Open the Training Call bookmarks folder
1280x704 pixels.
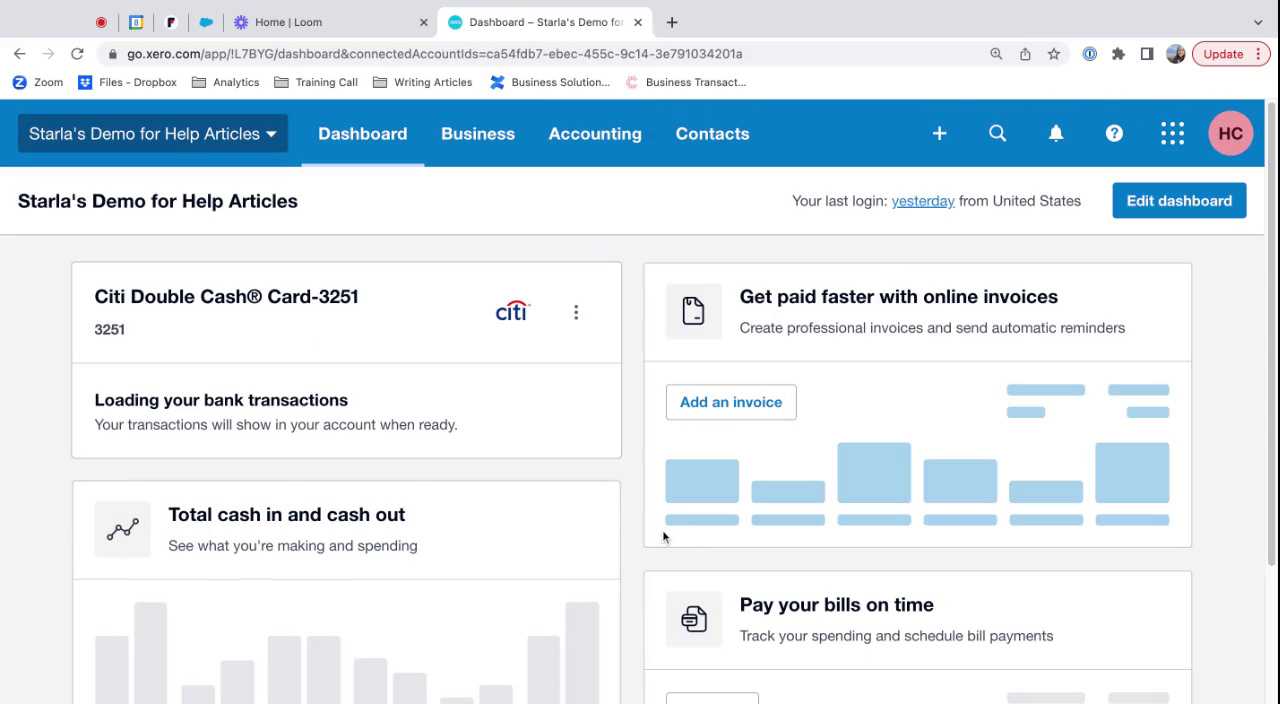point(315,82)
